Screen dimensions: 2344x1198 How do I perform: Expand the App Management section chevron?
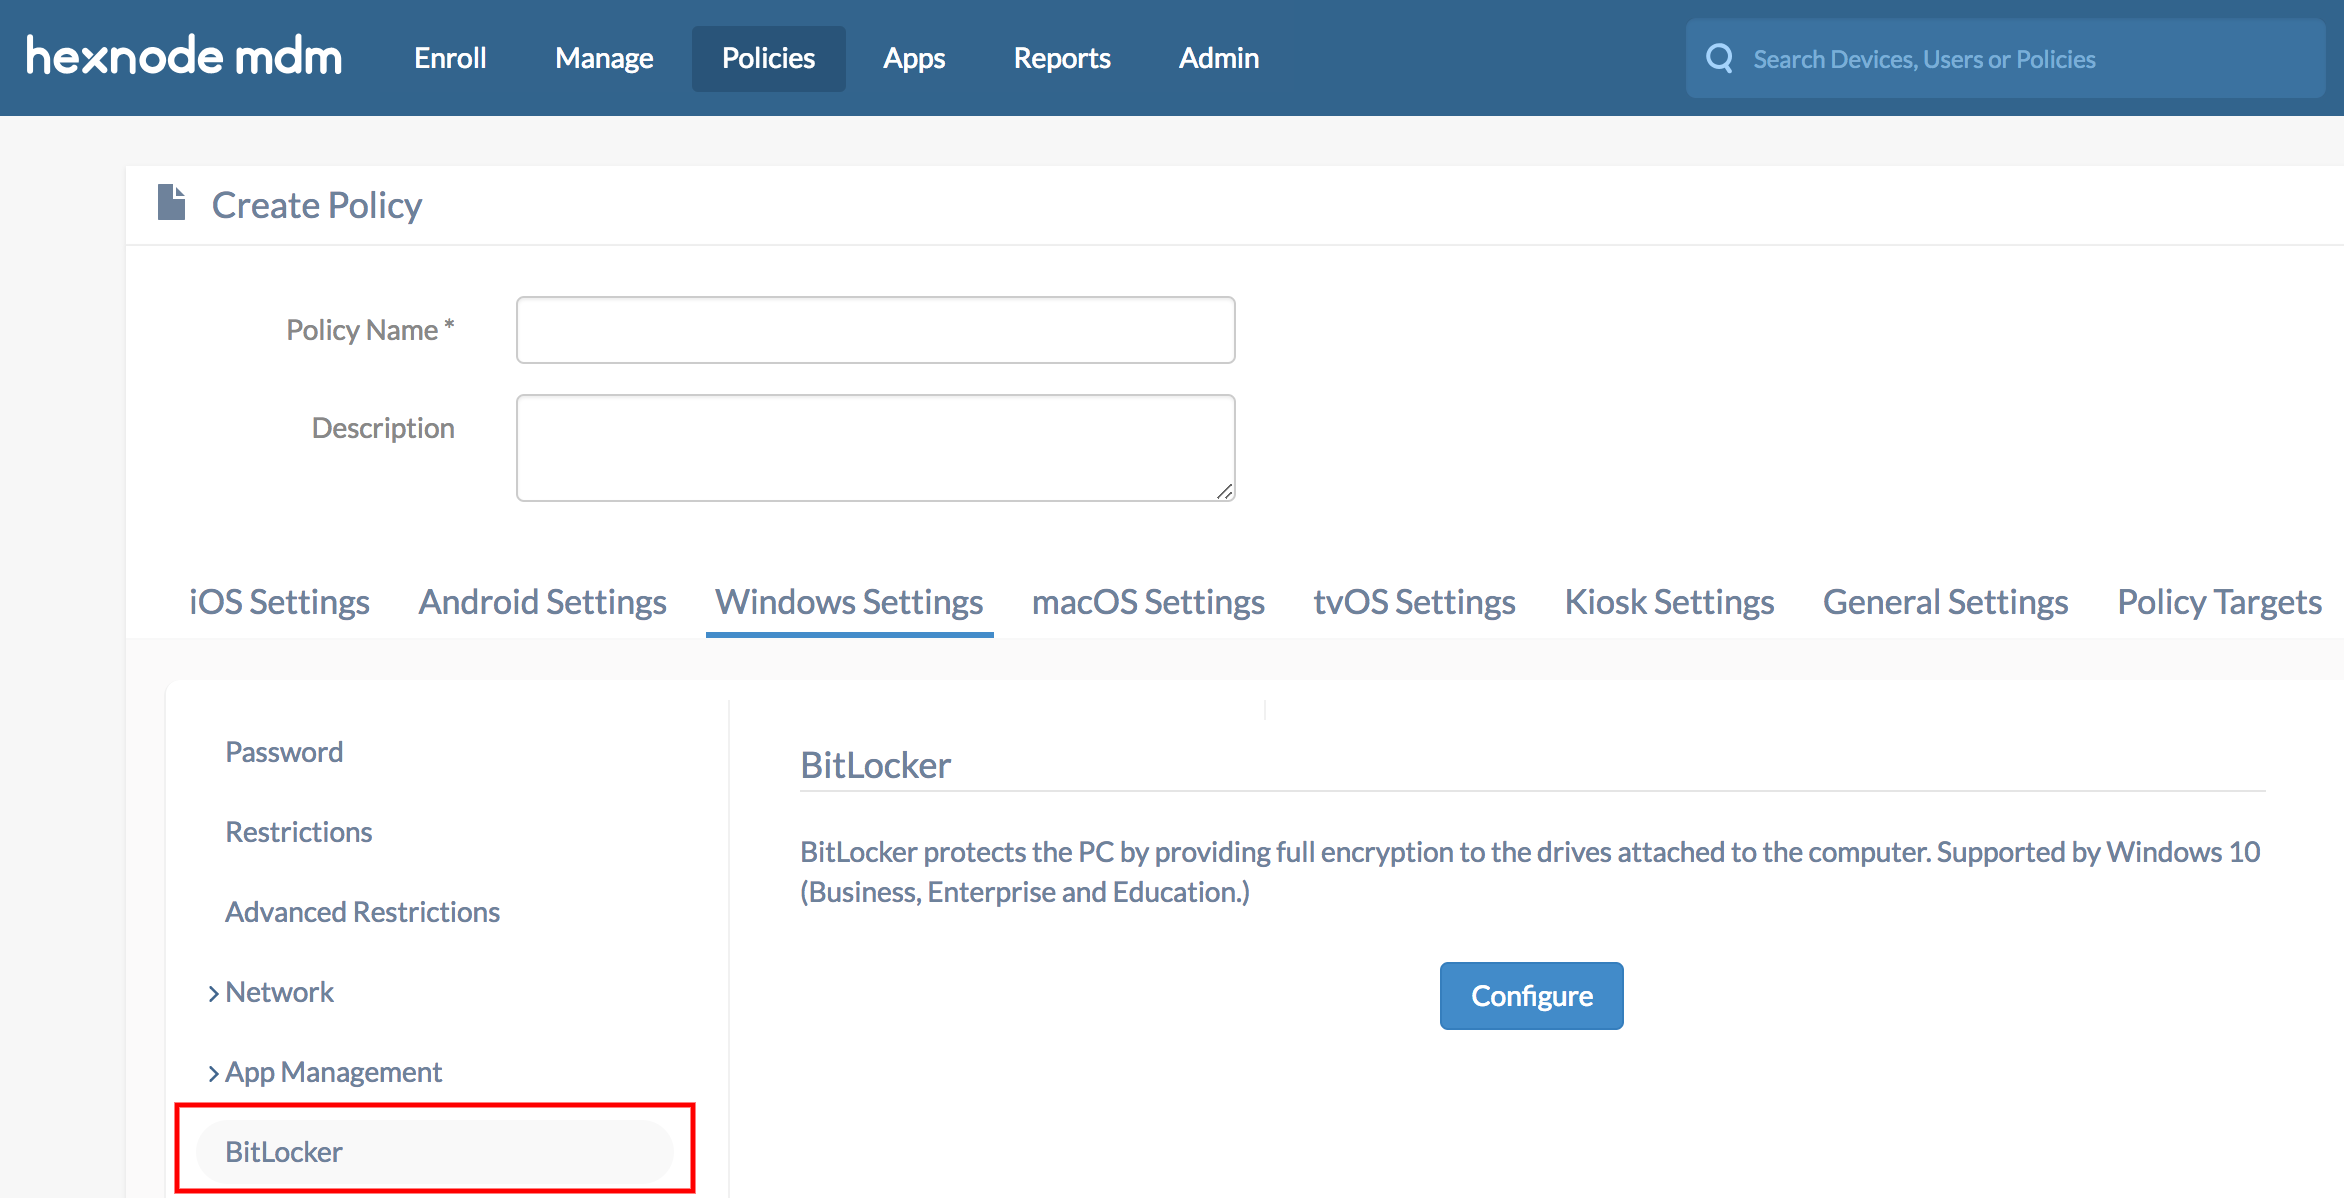coord(213,1073)
